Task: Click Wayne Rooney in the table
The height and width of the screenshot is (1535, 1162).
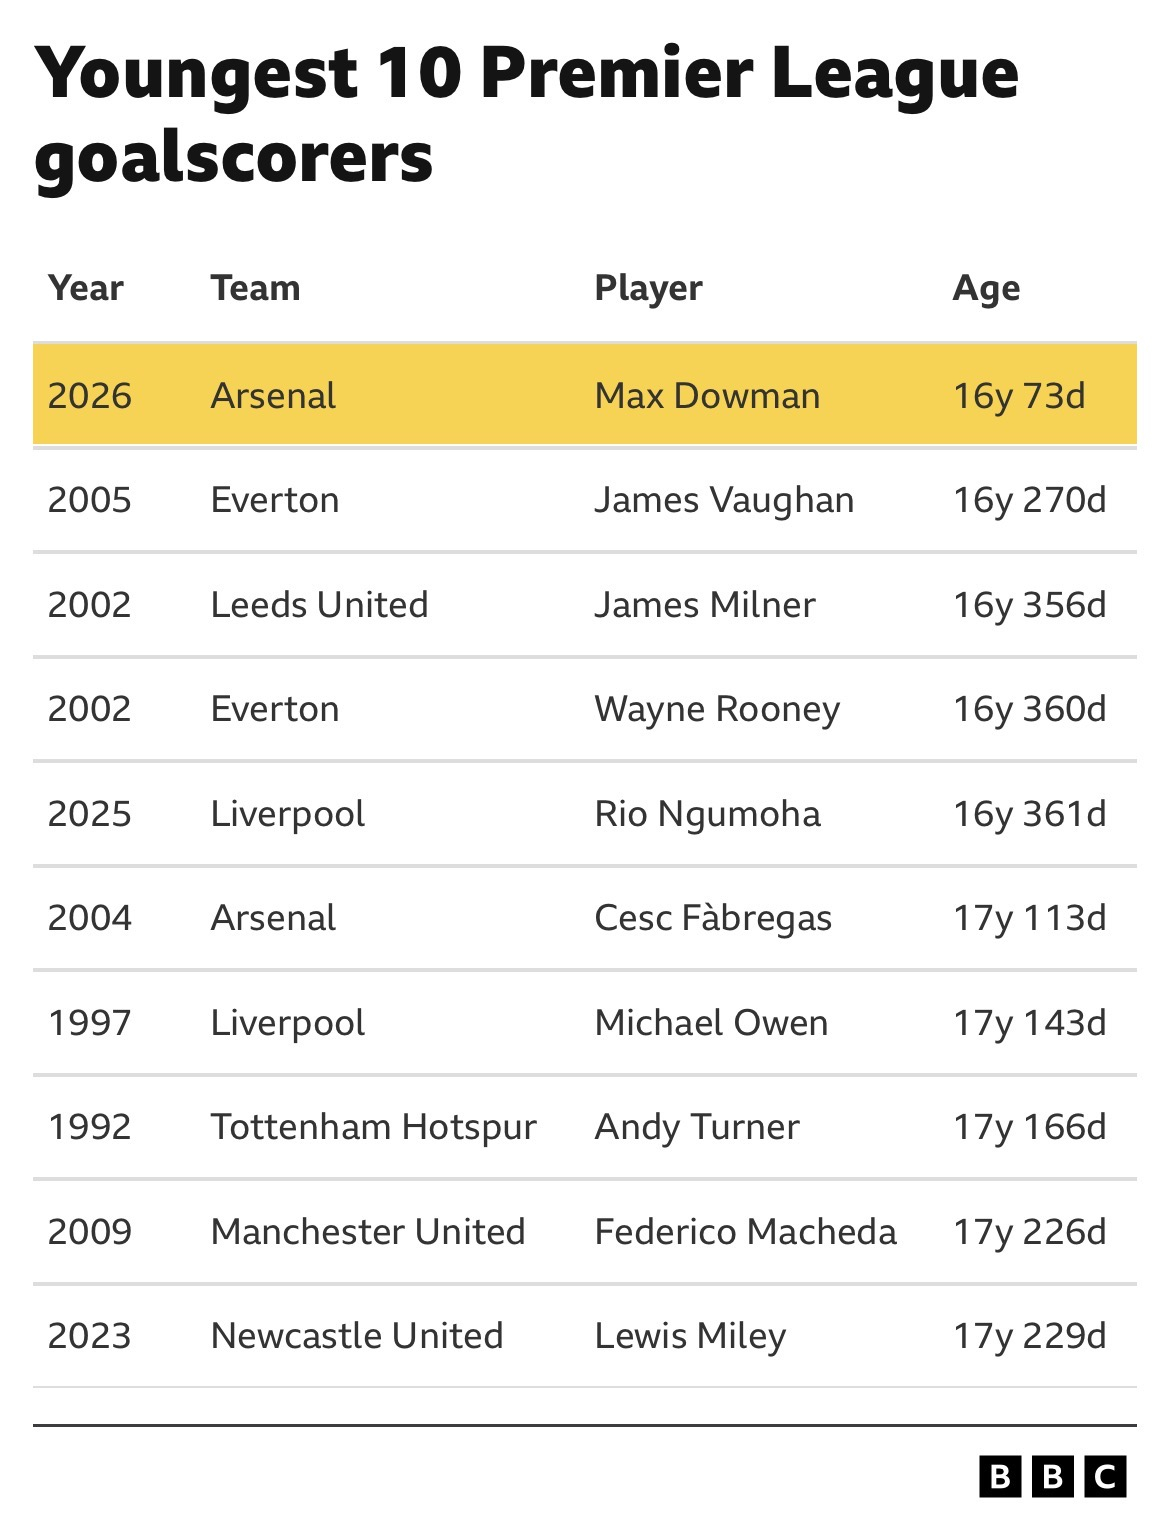Action: pyautogui.click(x=717, y=709)
